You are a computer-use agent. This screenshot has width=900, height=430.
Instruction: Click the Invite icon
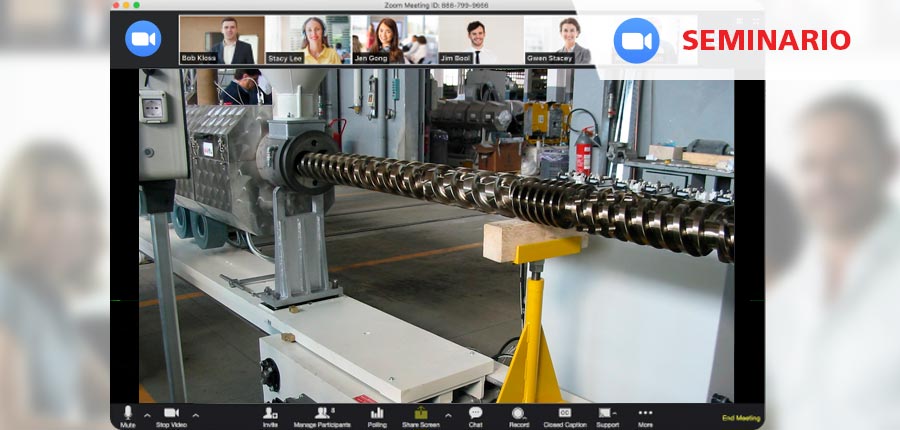click(270, 414)
